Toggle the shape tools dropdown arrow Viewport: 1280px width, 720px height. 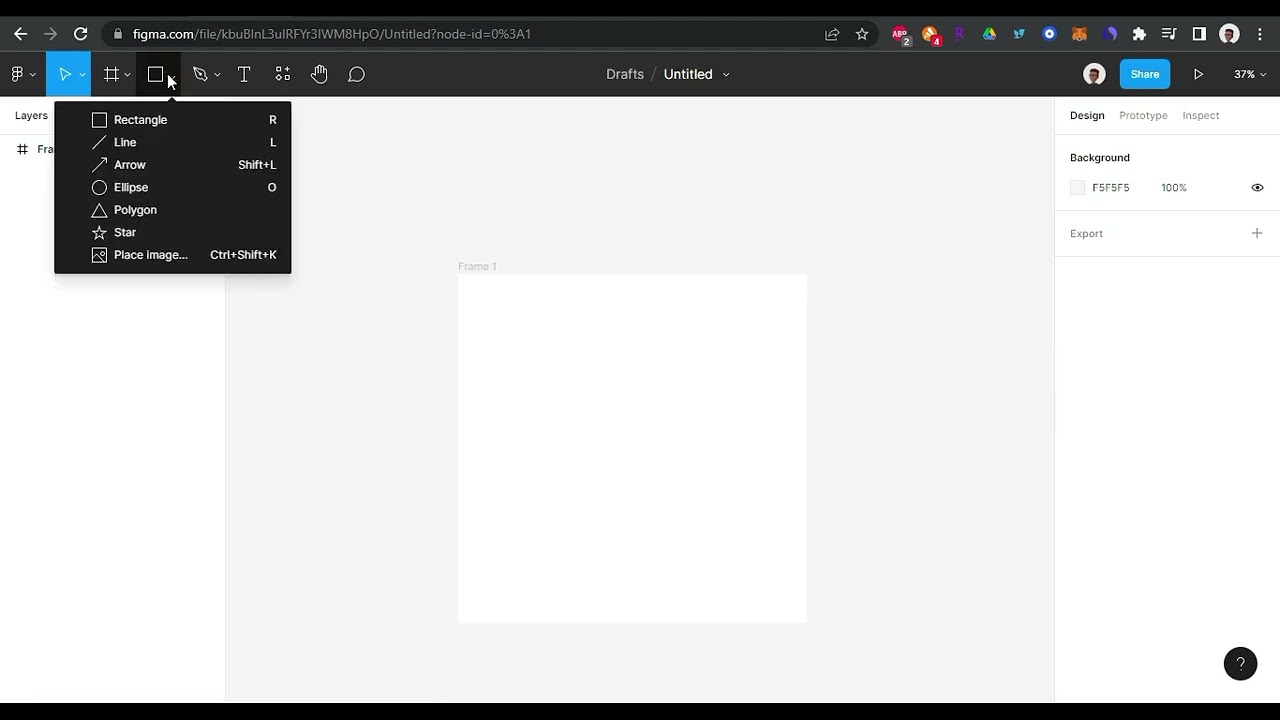pyautogui.click(x=172, y=75)
